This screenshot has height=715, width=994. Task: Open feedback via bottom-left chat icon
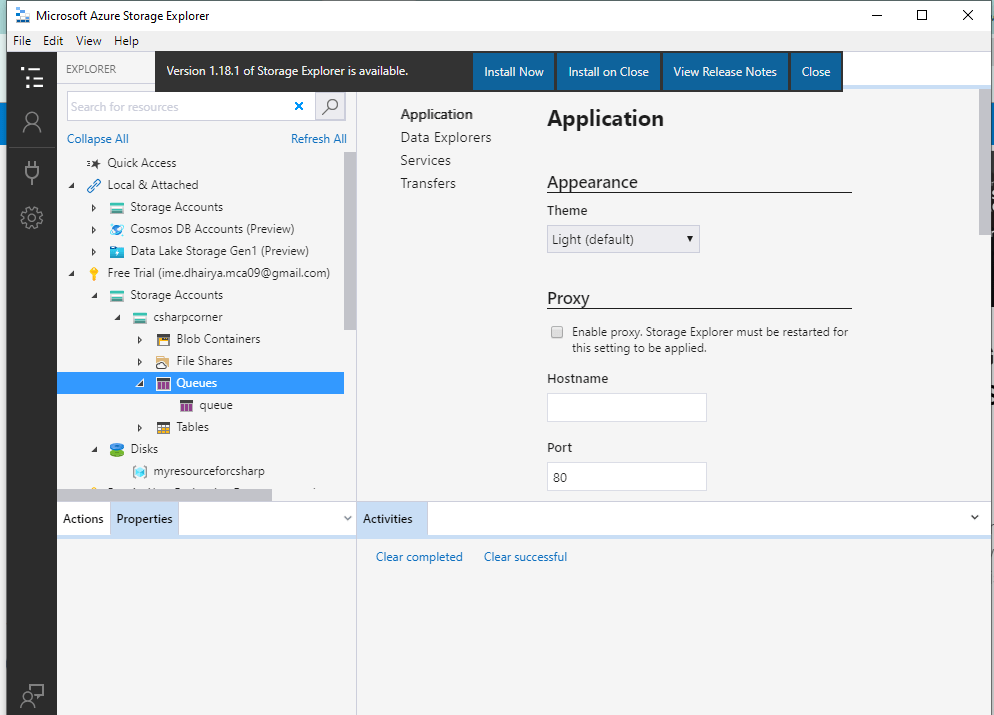click(31, 693)
